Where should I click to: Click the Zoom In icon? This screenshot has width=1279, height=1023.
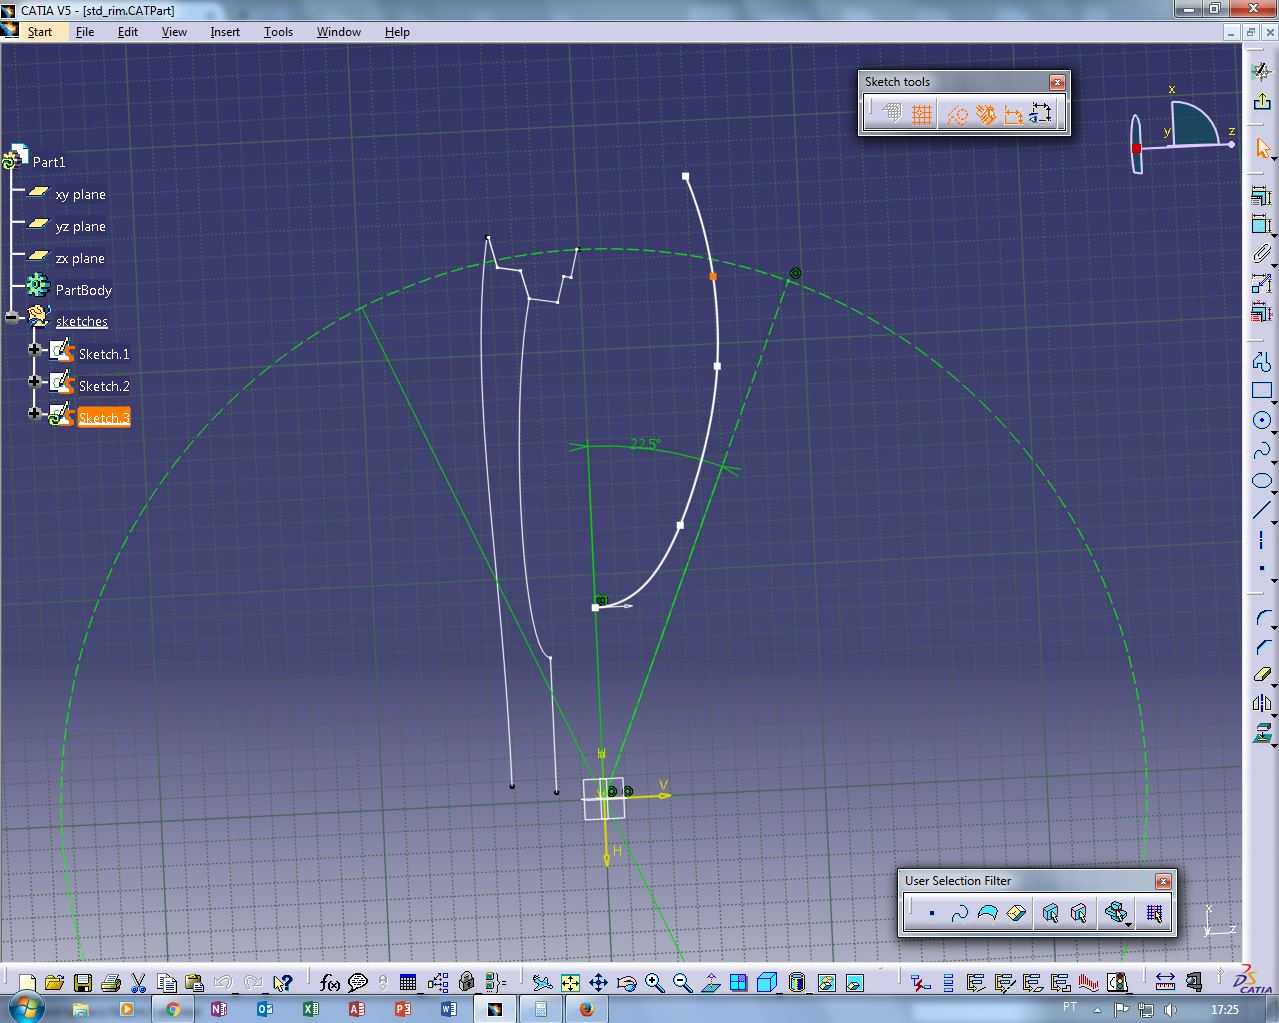coord(654,983)
